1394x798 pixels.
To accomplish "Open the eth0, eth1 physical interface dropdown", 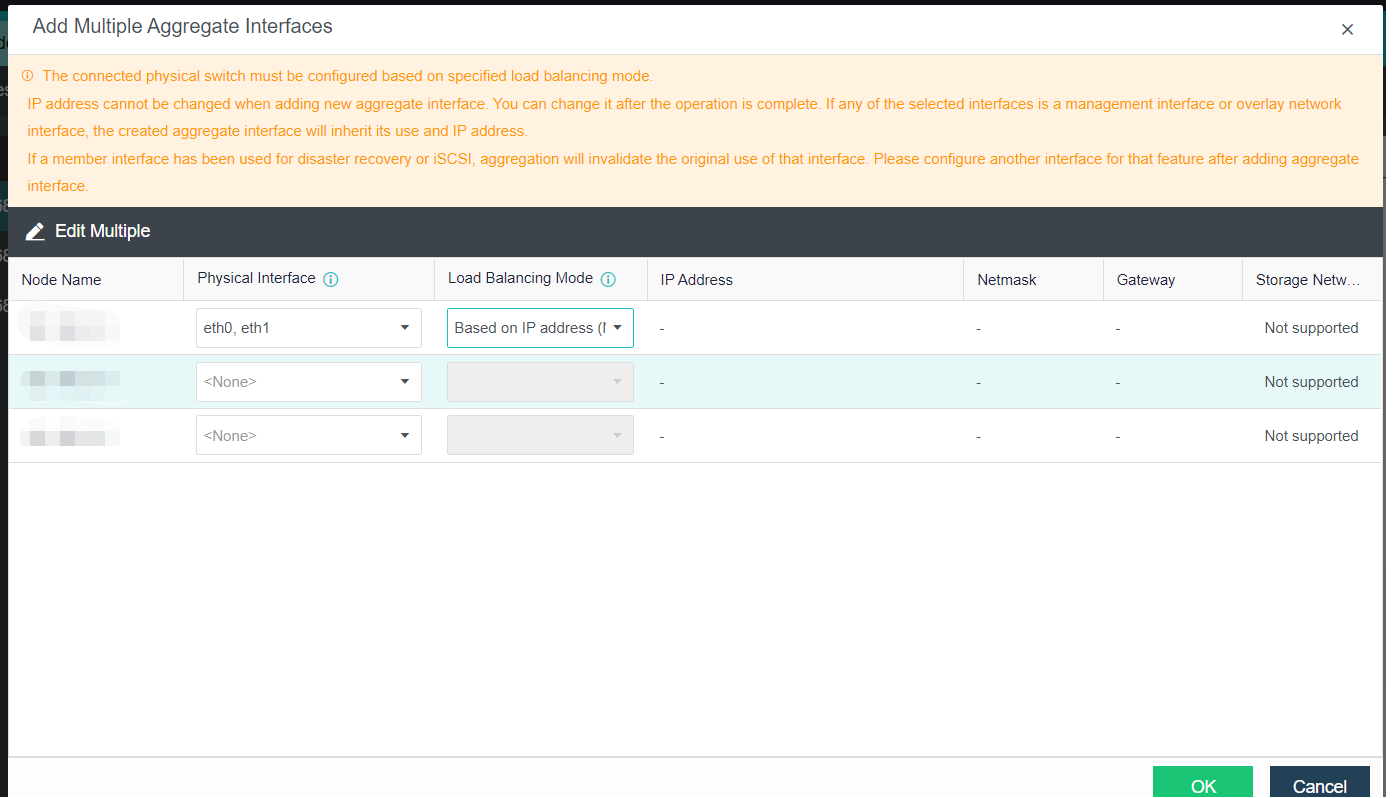I will pos(308,328).
